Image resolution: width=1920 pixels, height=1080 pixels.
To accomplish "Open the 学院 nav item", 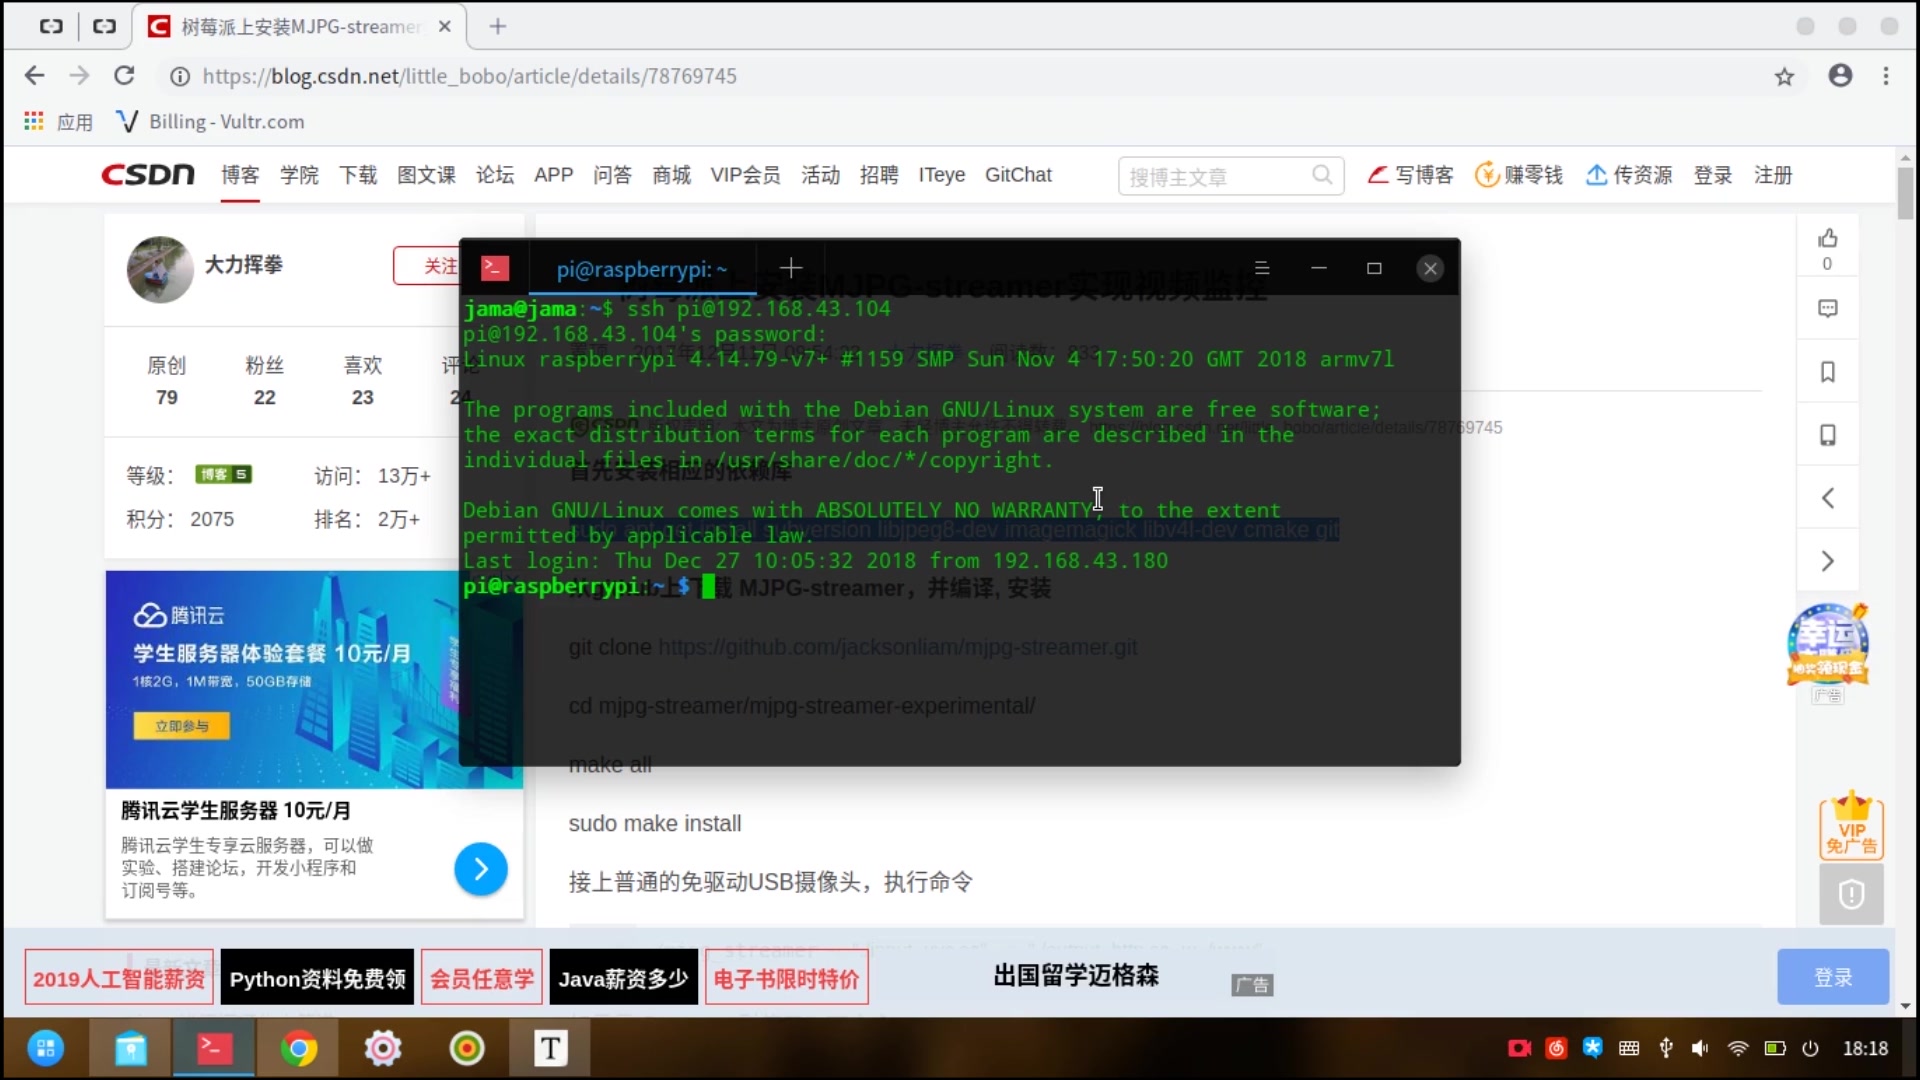I will [299, 175].
